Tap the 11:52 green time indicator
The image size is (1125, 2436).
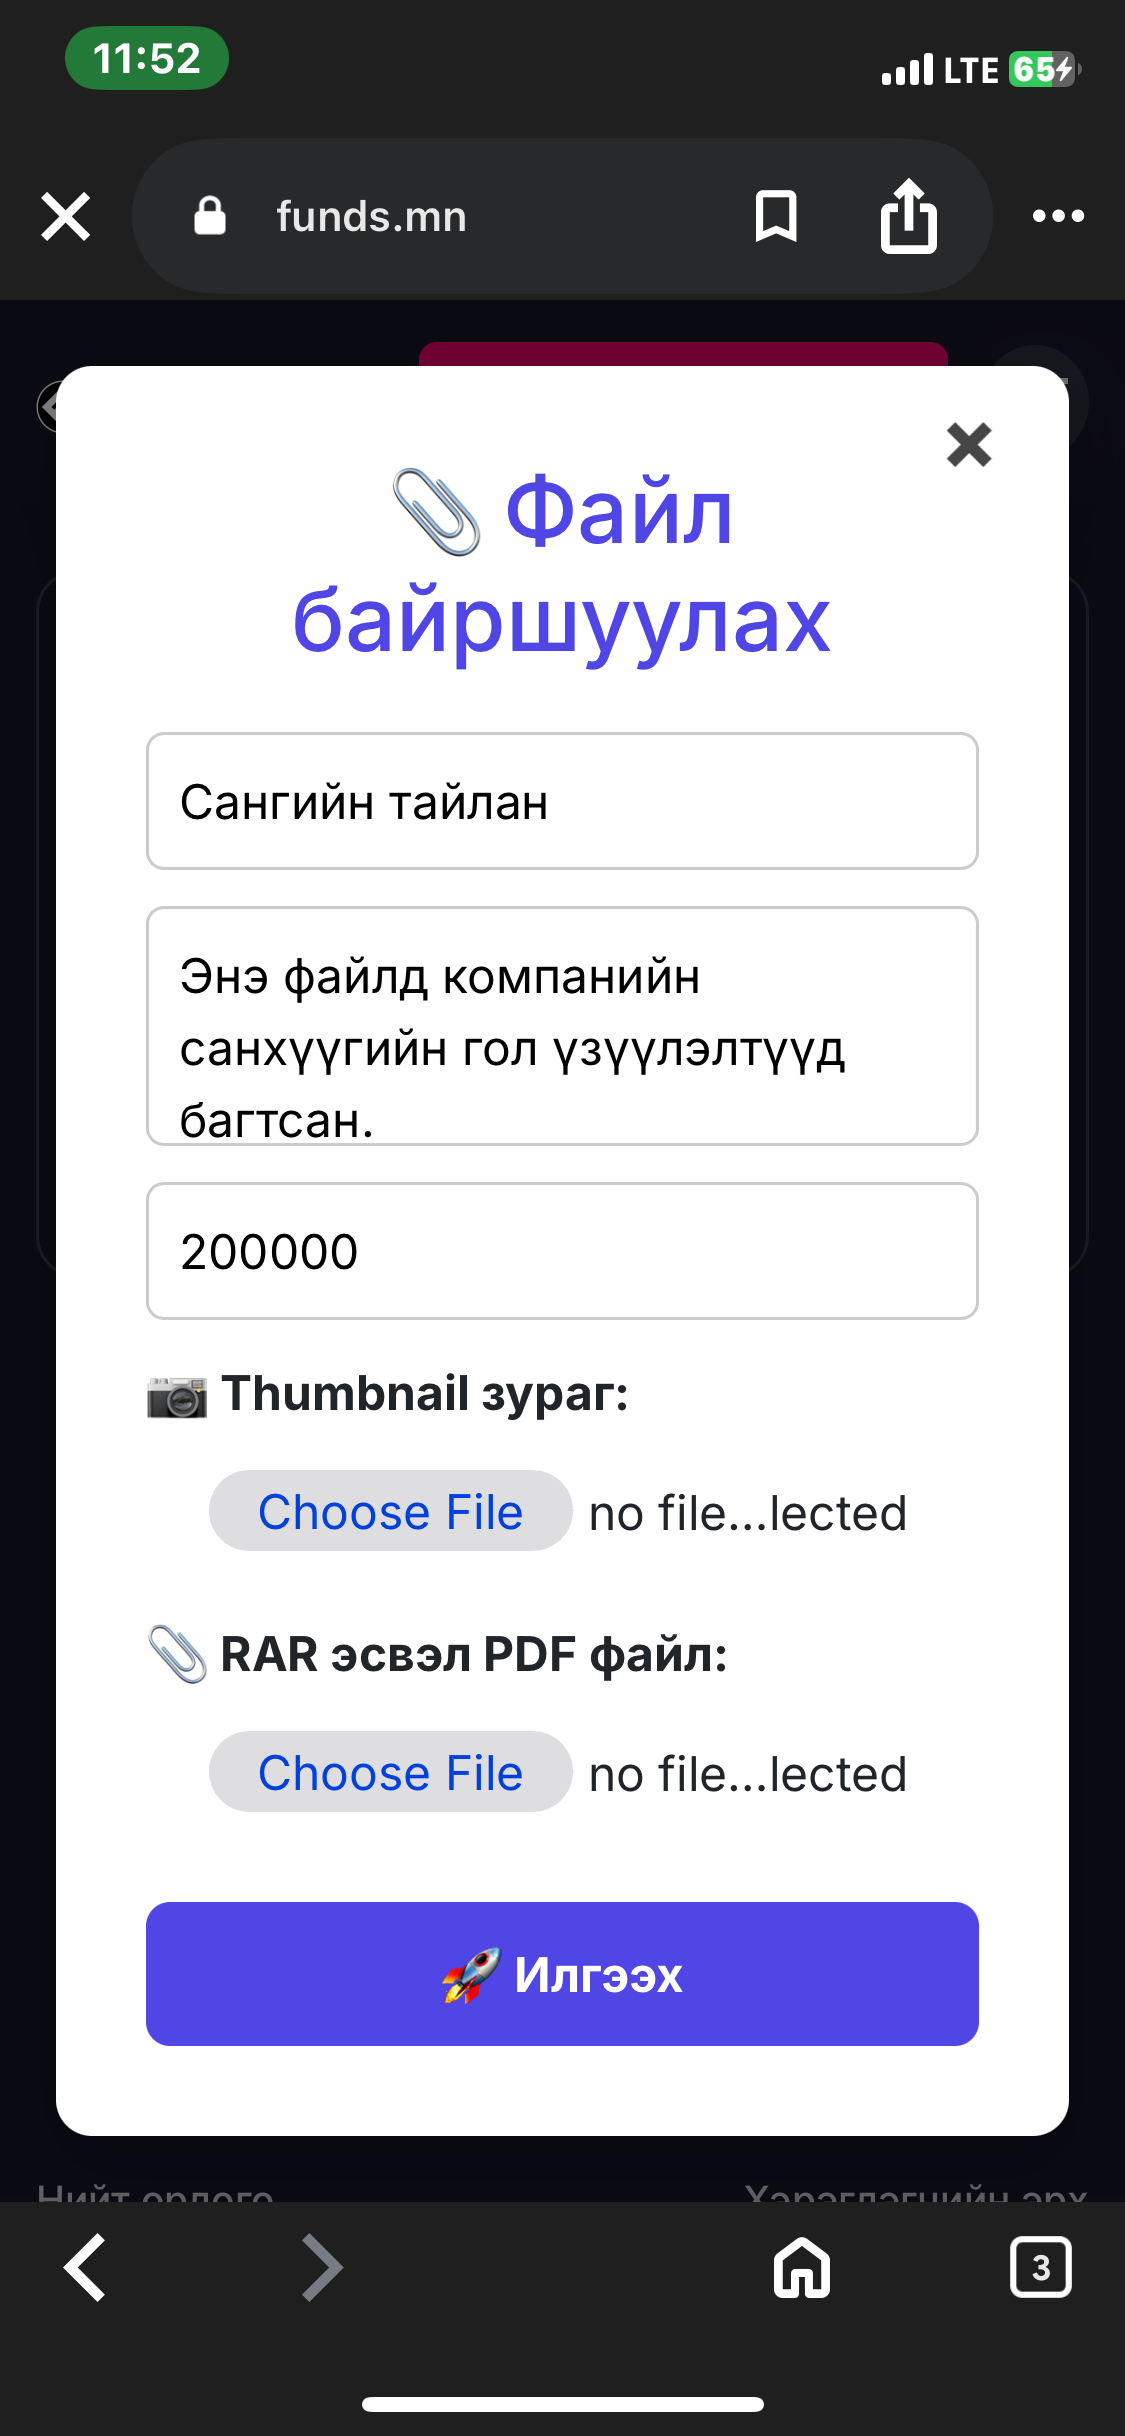pyautogui.click(x=147, y=58)
